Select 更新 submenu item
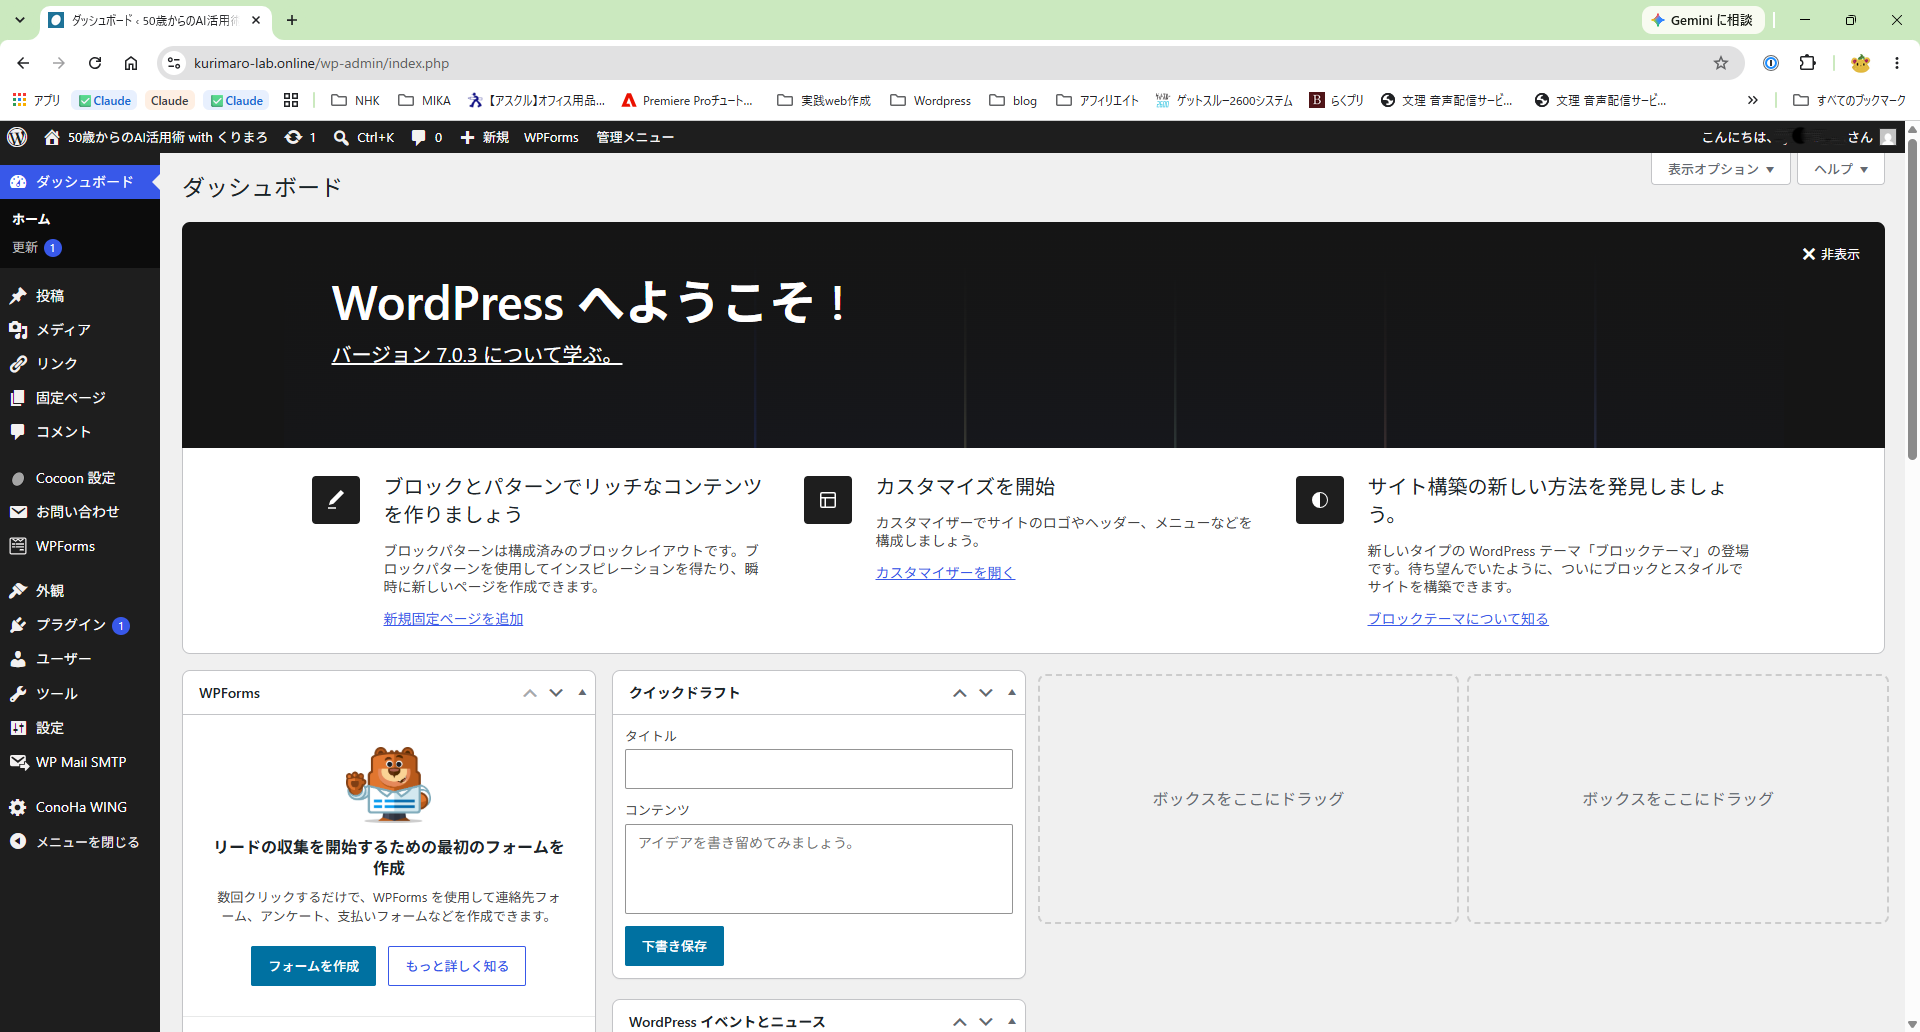 37,248
